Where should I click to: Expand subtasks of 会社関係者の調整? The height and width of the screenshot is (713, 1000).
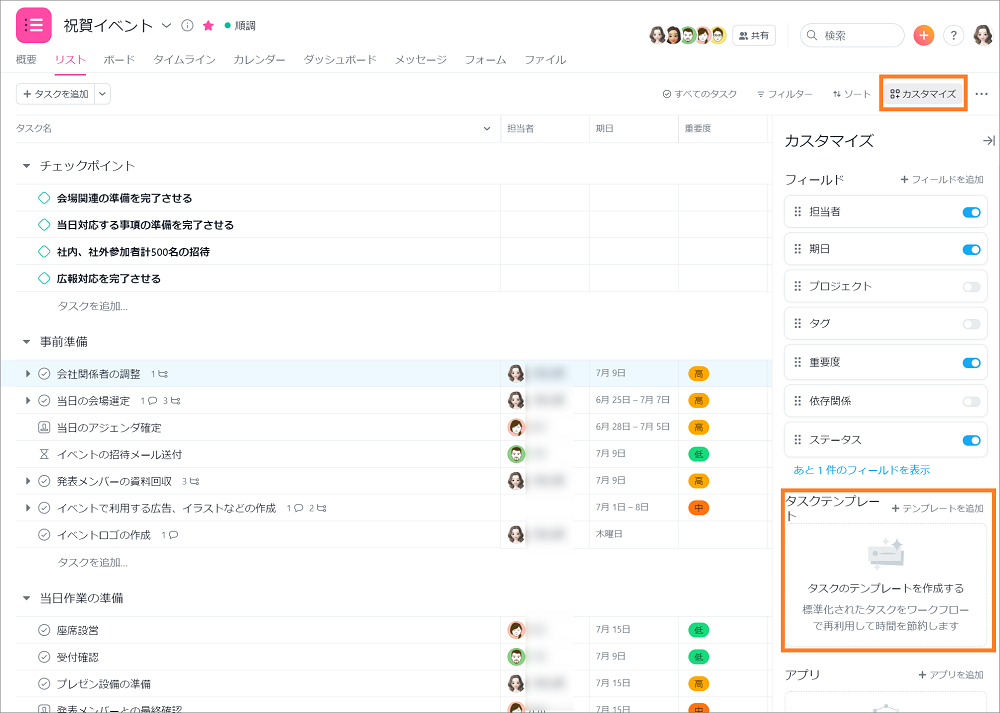tap(27, 374)
